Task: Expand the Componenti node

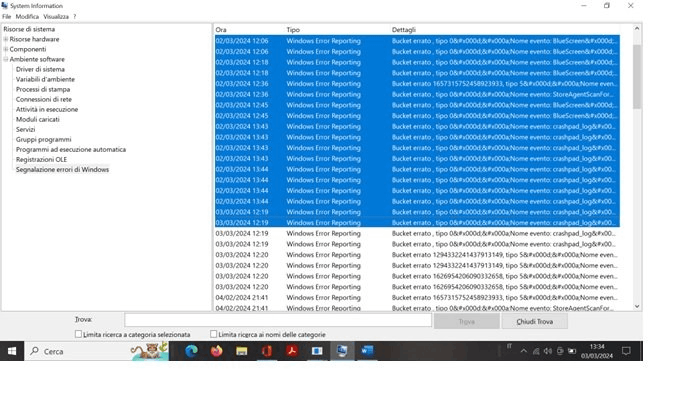Action: click(6, 49)
